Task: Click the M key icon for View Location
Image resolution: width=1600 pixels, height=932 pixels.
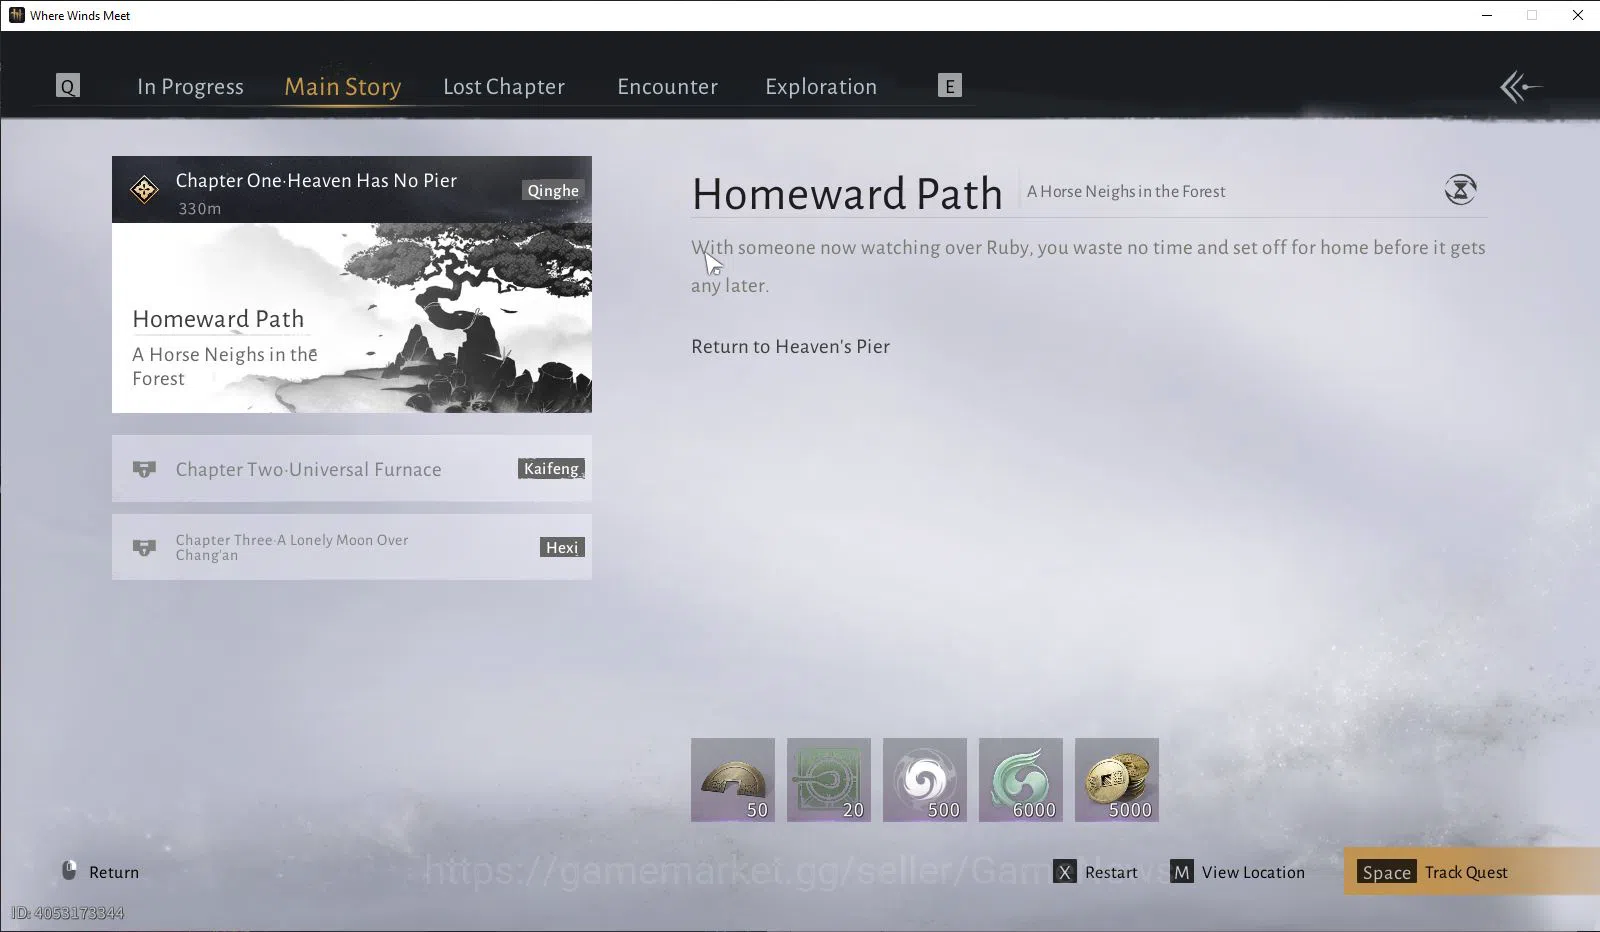Action: tap(1182, 872)
